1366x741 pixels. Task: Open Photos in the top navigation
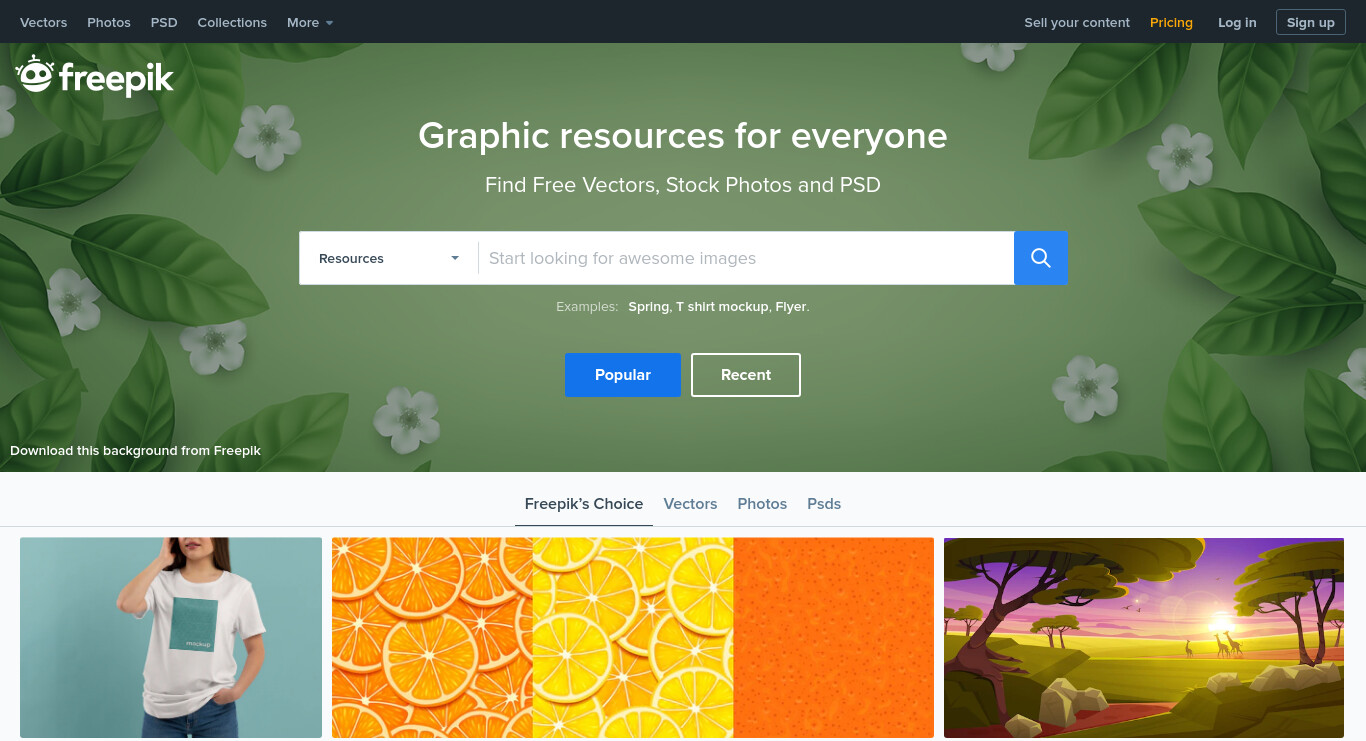coord(109,22)
